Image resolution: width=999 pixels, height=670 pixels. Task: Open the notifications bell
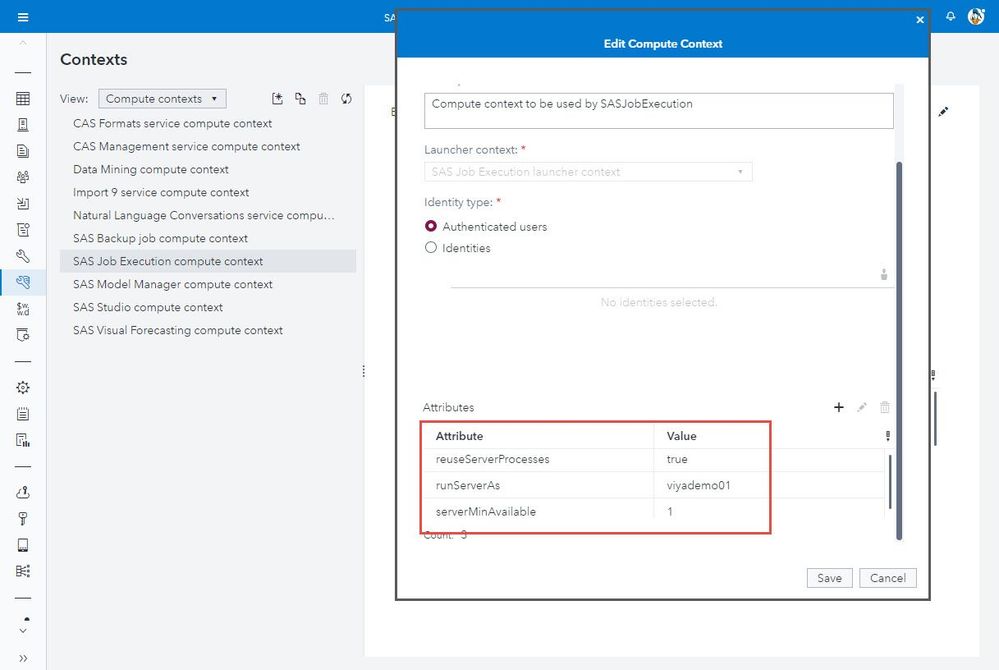point(950,17)
